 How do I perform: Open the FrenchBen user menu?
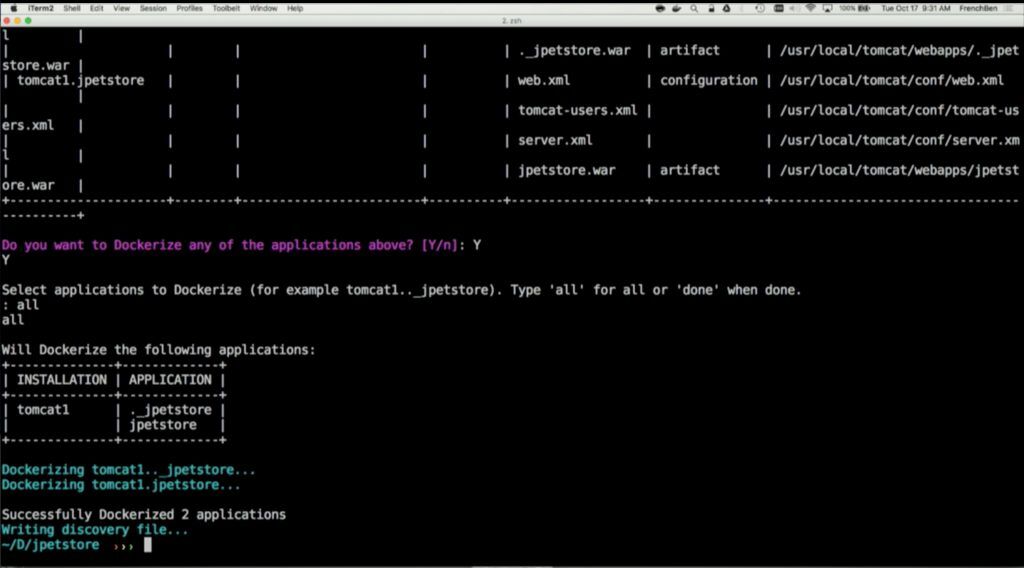coord(978,8)
